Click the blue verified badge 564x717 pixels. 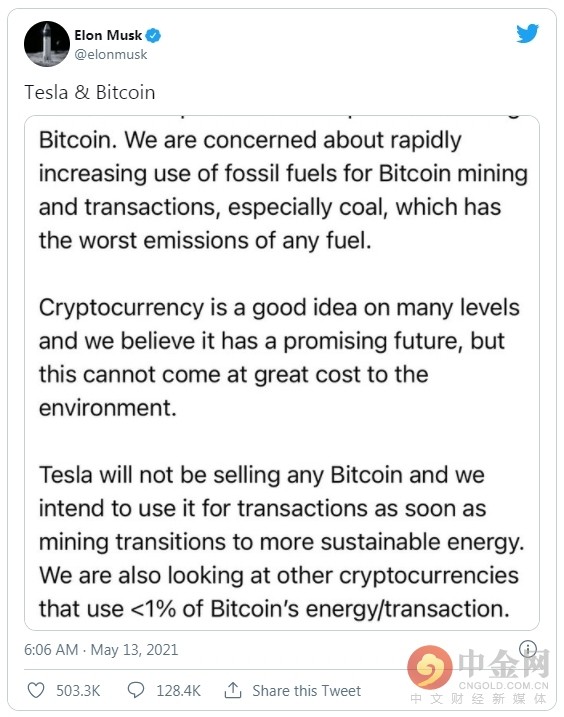tap(153, 35)
